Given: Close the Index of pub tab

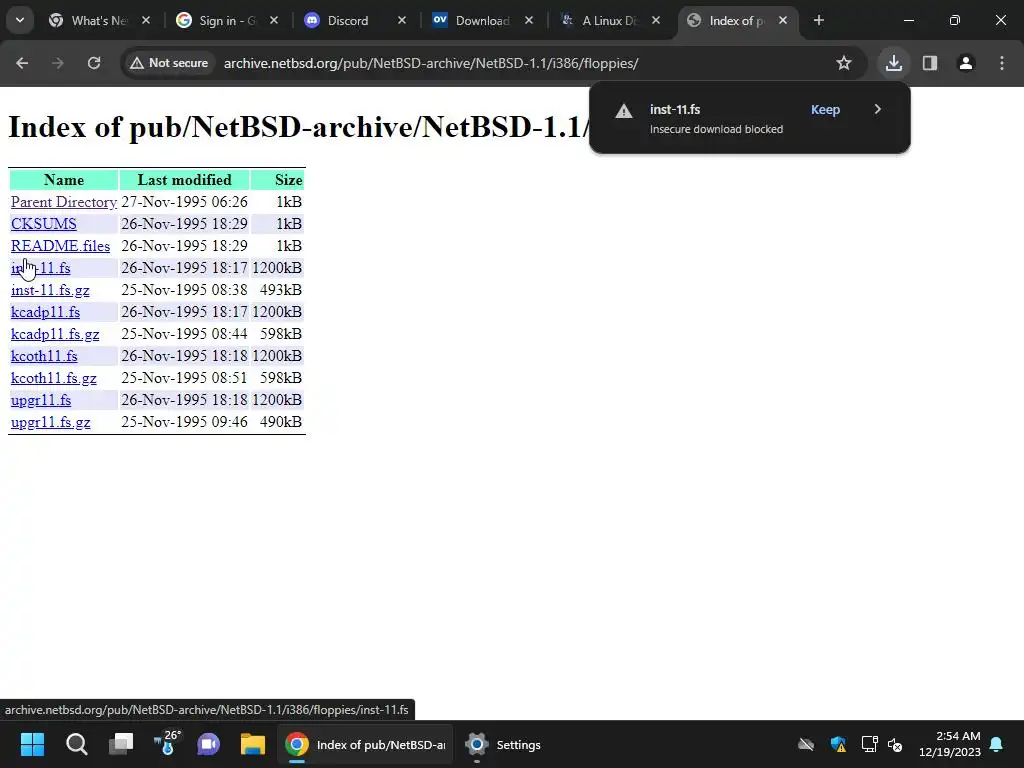Looking at the screenshot, I should [783, 20].
